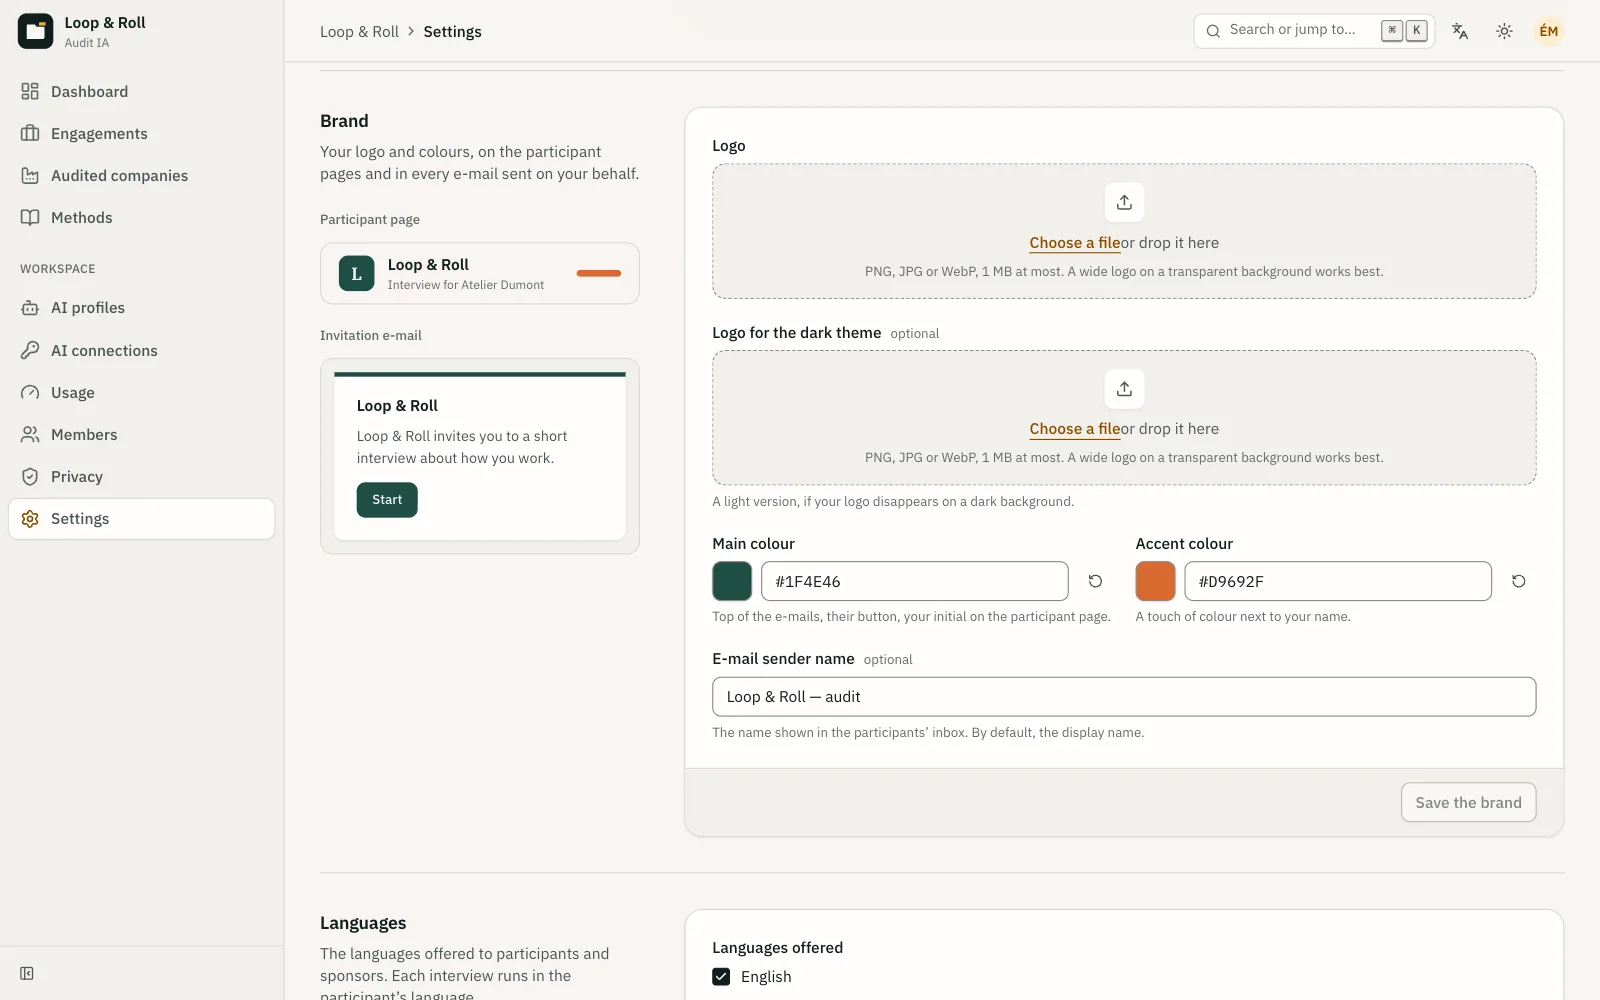1600x1000 pixels.
Task: Click the Main colour hex input
Action: point(915,581)
